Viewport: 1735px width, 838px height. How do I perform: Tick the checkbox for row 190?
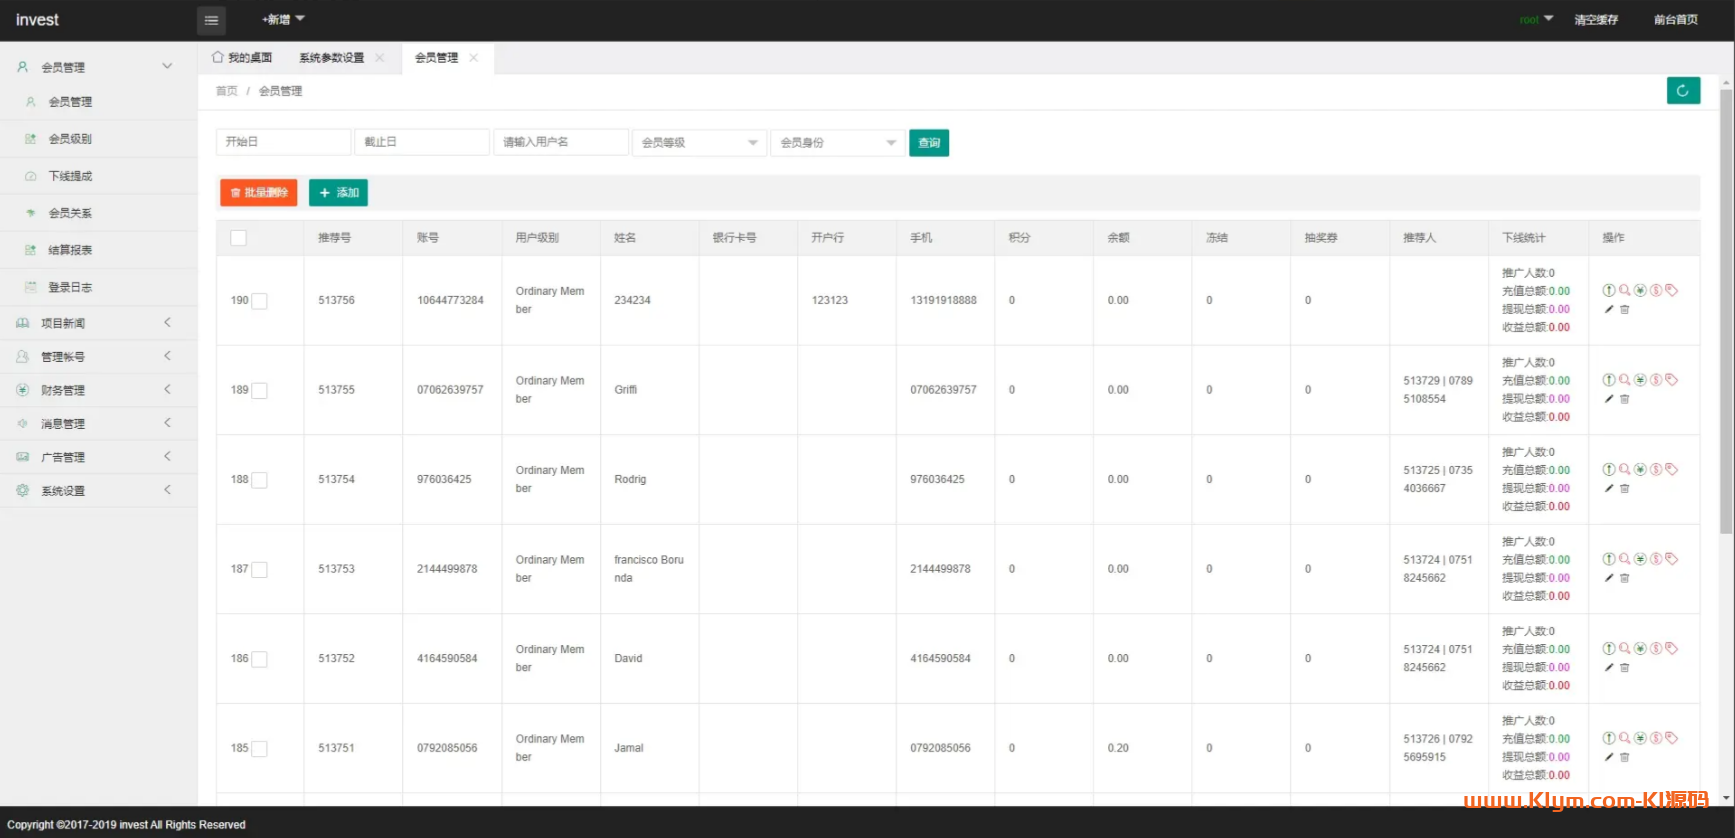click(x=259, y=301)
